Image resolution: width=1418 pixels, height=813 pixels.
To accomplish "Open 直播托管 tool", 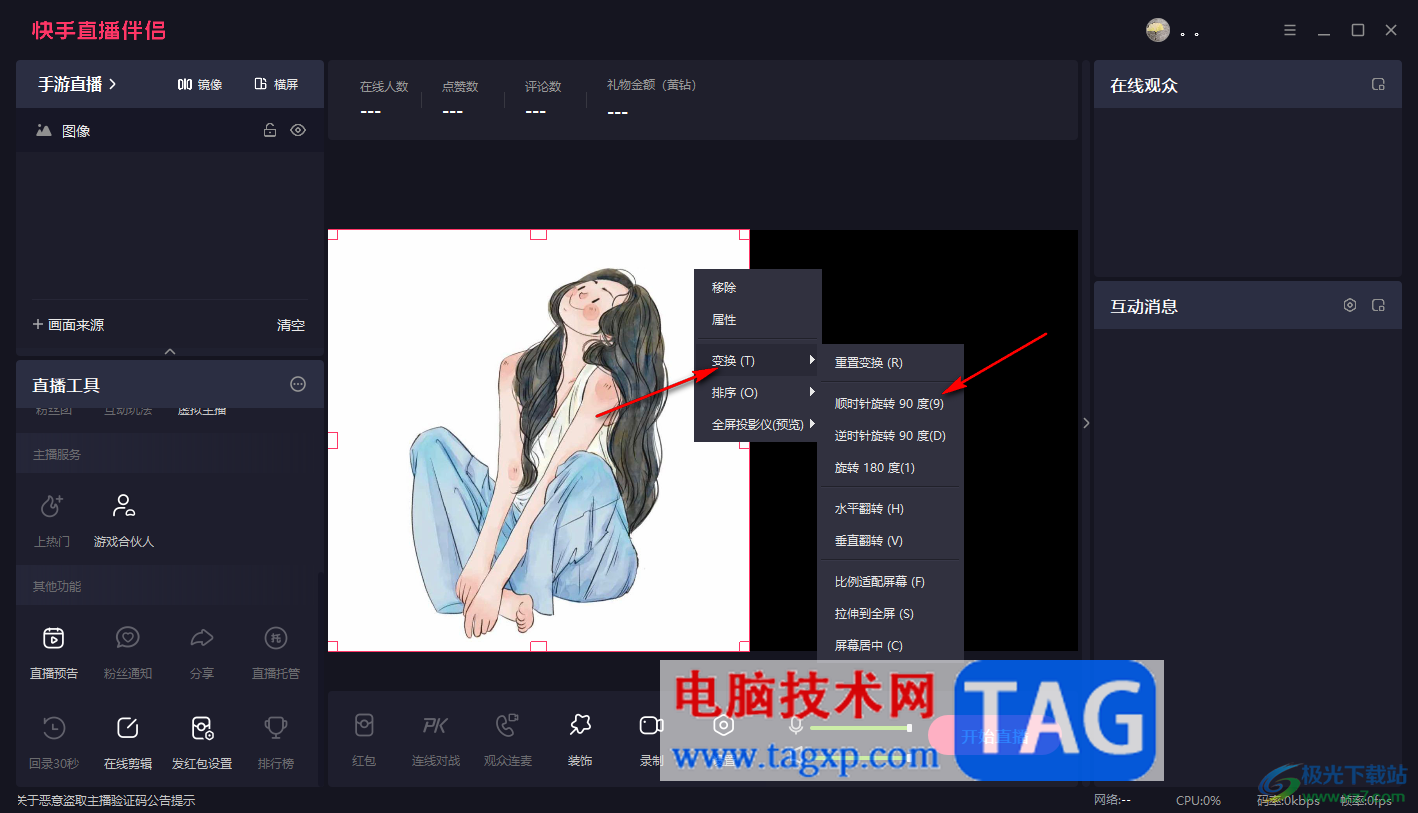I will tap(276, 652).
